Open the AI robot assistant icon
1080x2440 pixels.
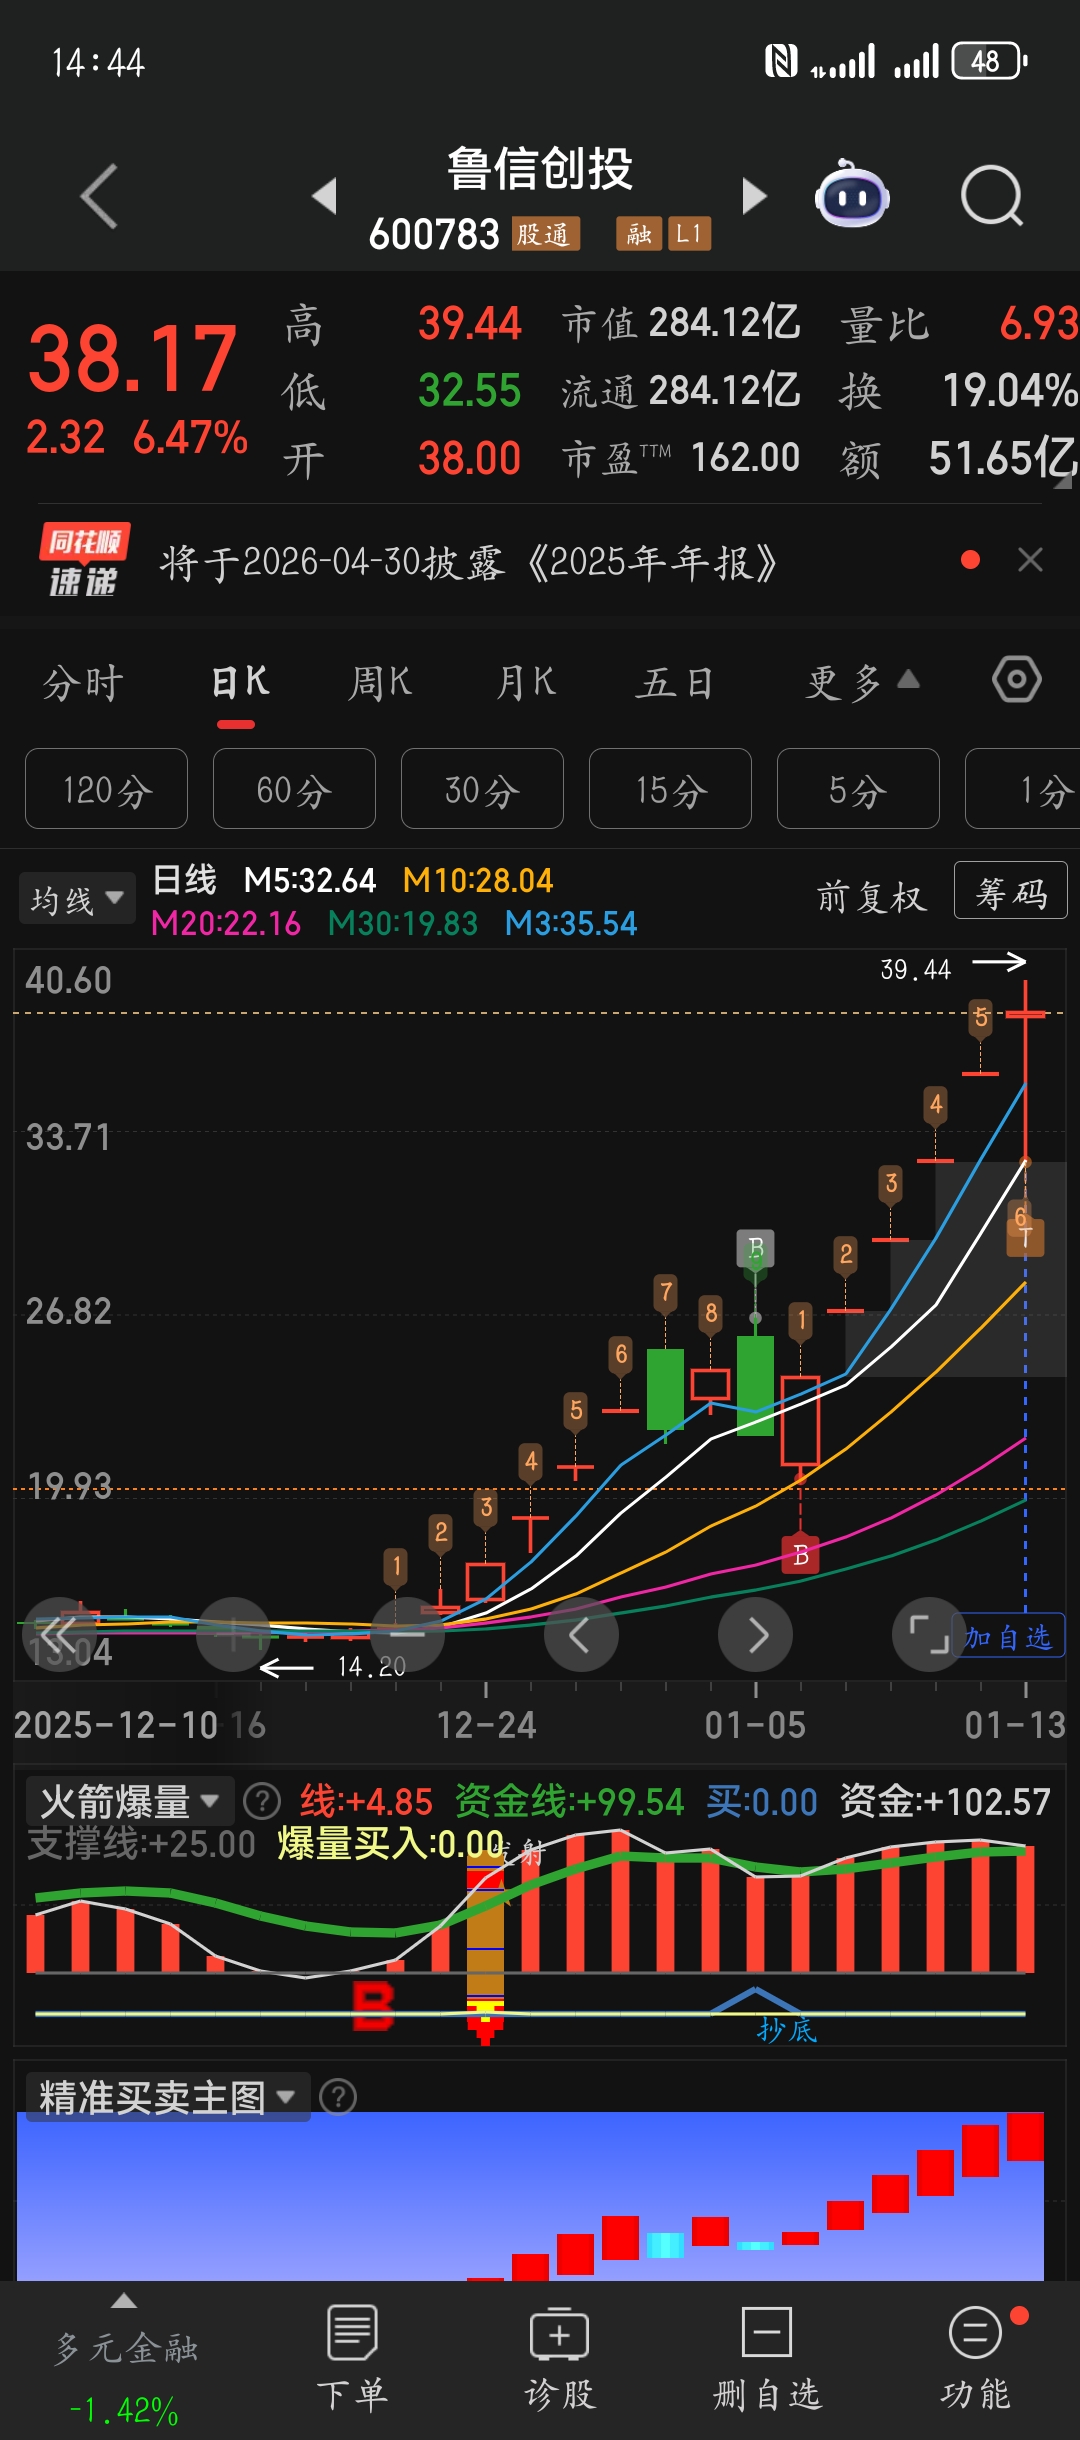coord(852,196)
